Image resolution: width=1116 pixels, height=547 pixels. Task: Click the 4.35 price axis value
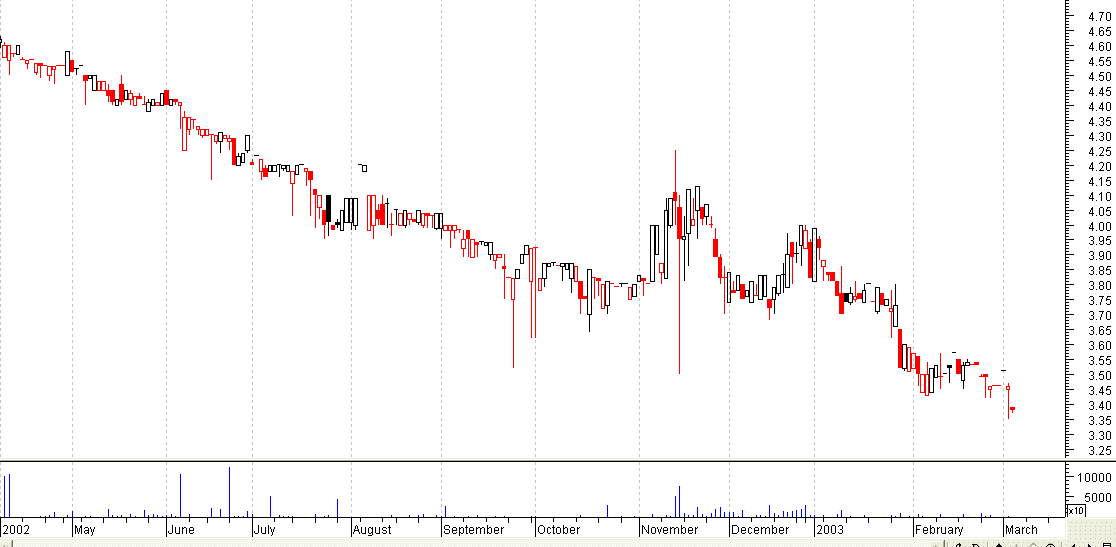pos(1100,122)
